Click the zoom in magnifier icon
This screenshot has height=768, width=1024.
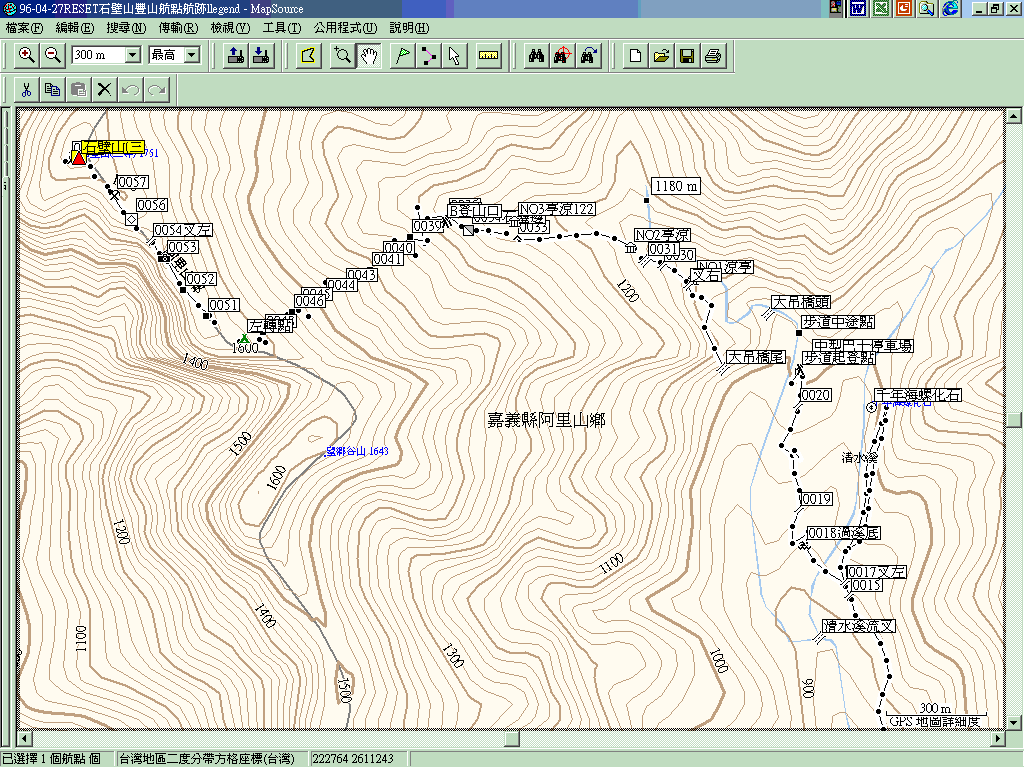pos(27,56)
